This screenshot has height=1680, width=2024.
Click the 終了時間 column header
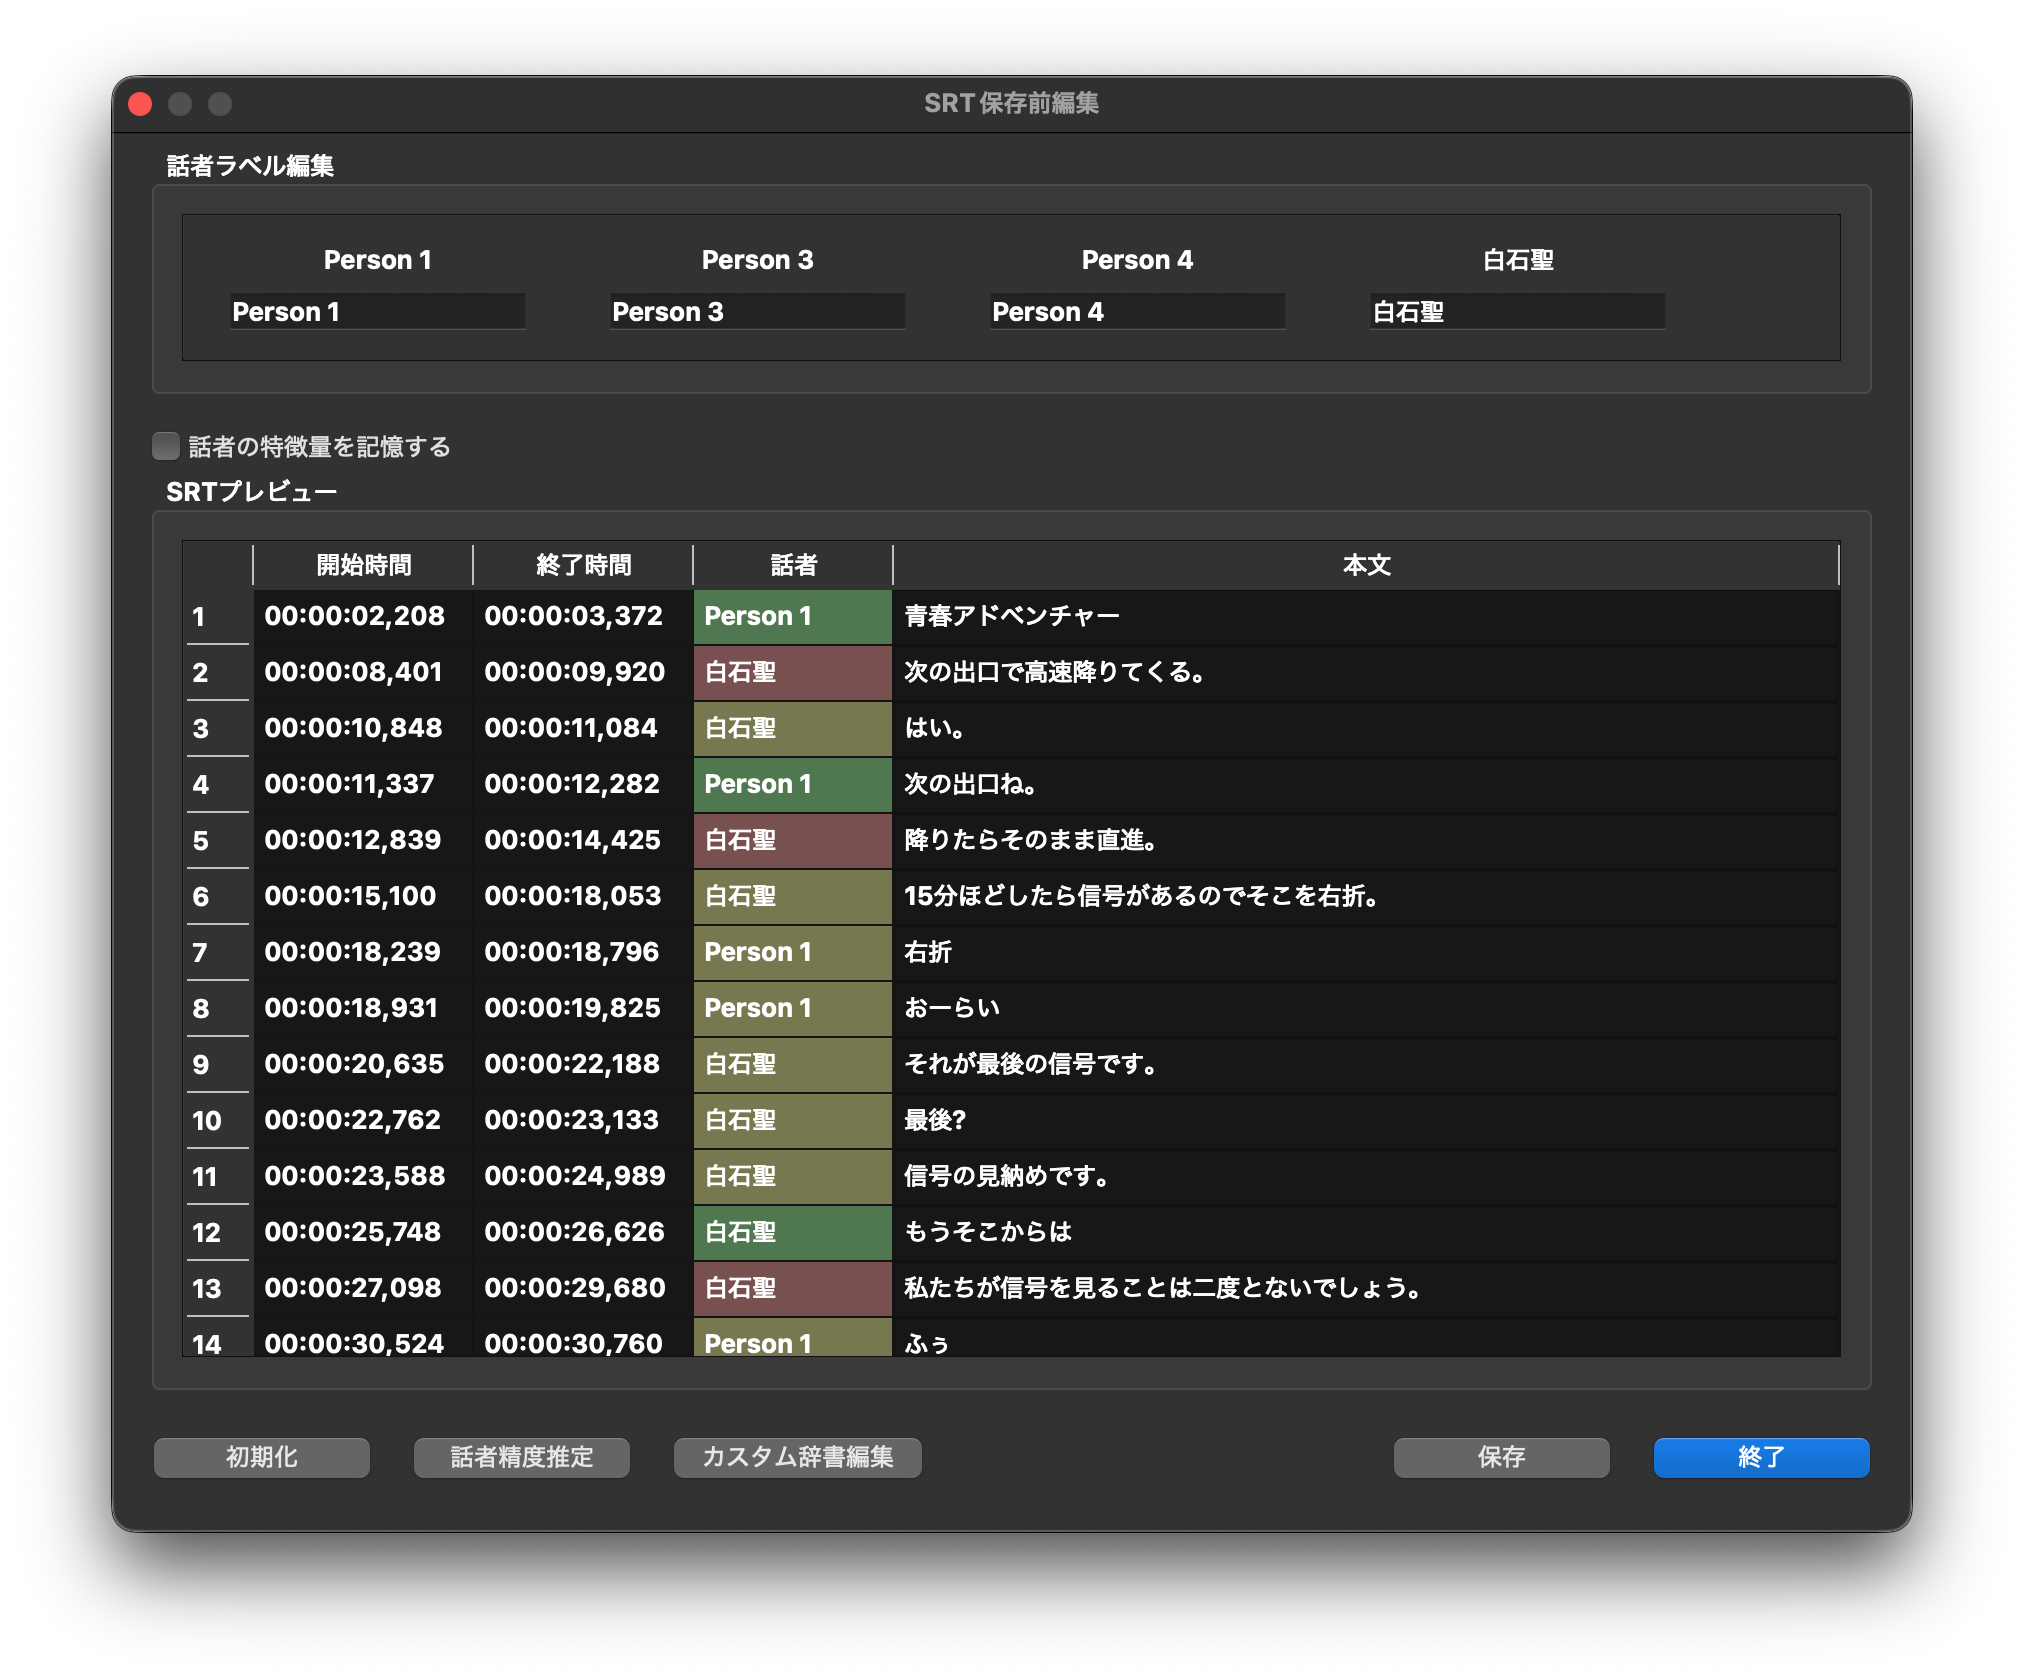583,565
